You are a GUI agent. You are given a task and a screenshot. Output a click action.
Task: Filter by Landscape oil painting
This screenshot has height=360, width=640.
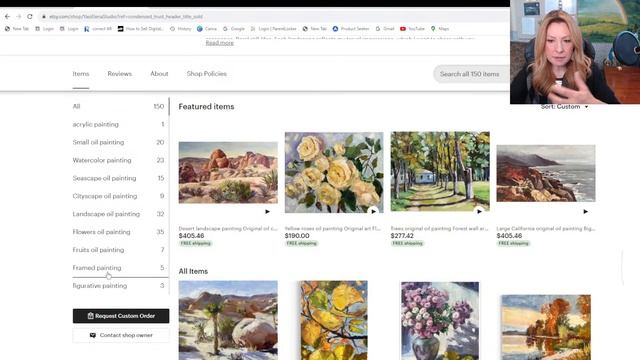[x=118, y=214]
